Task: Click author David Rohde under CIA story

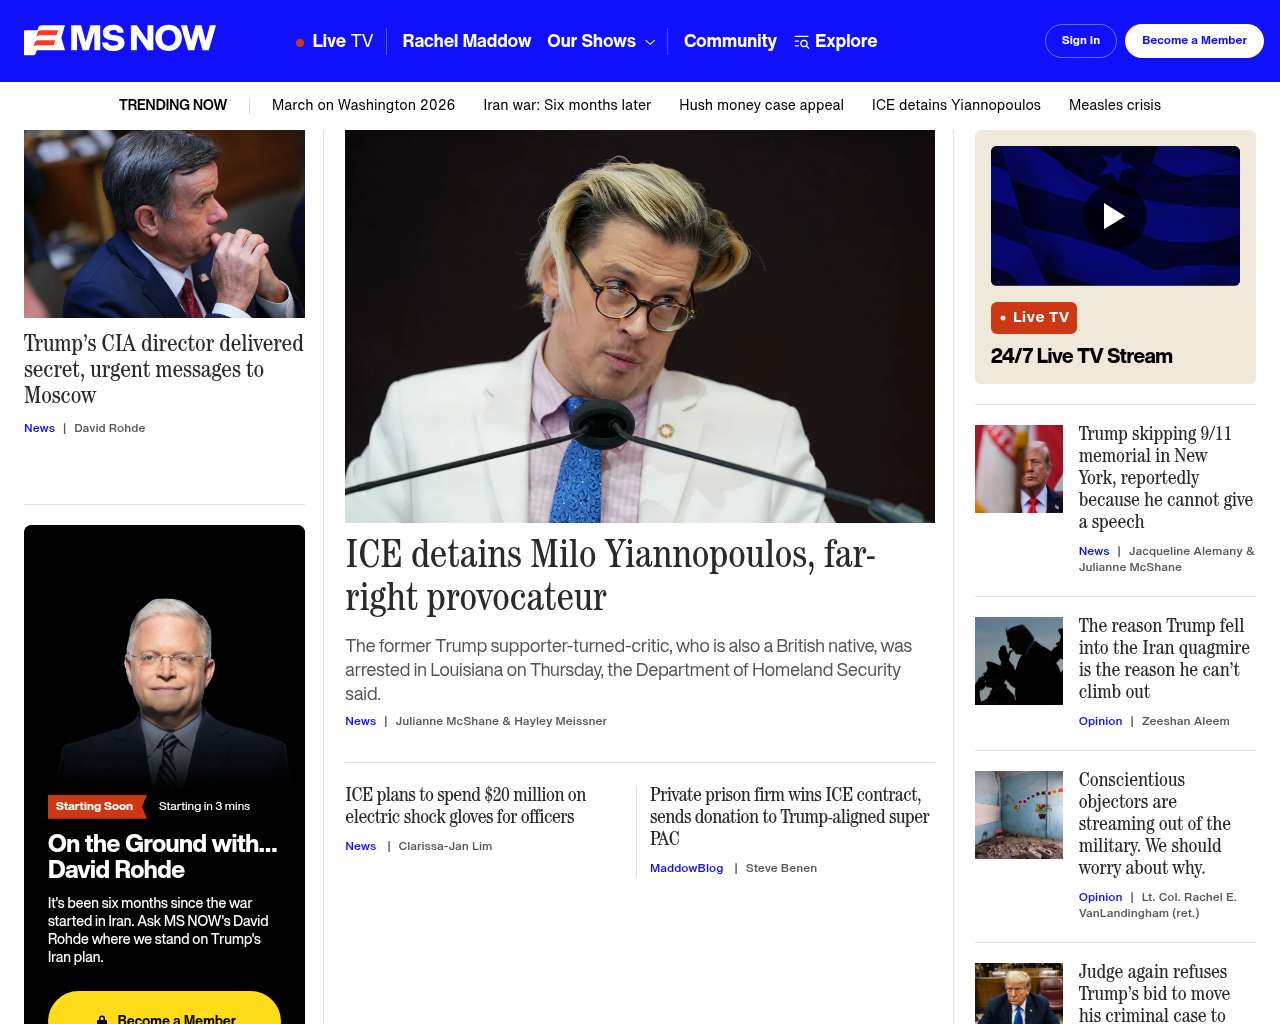Action: 110,428
